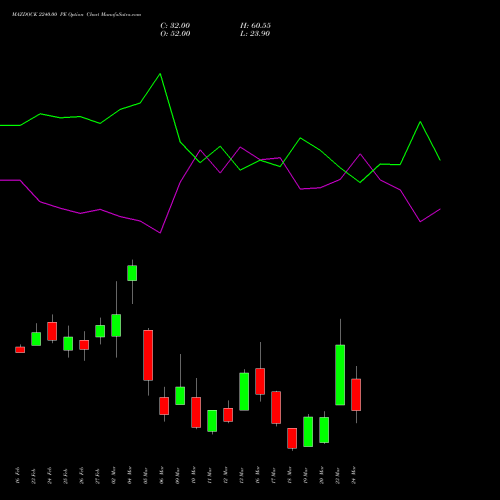500x500 pixels.
Task: Click the 24 Mar date label
Action: pos(354,475)
